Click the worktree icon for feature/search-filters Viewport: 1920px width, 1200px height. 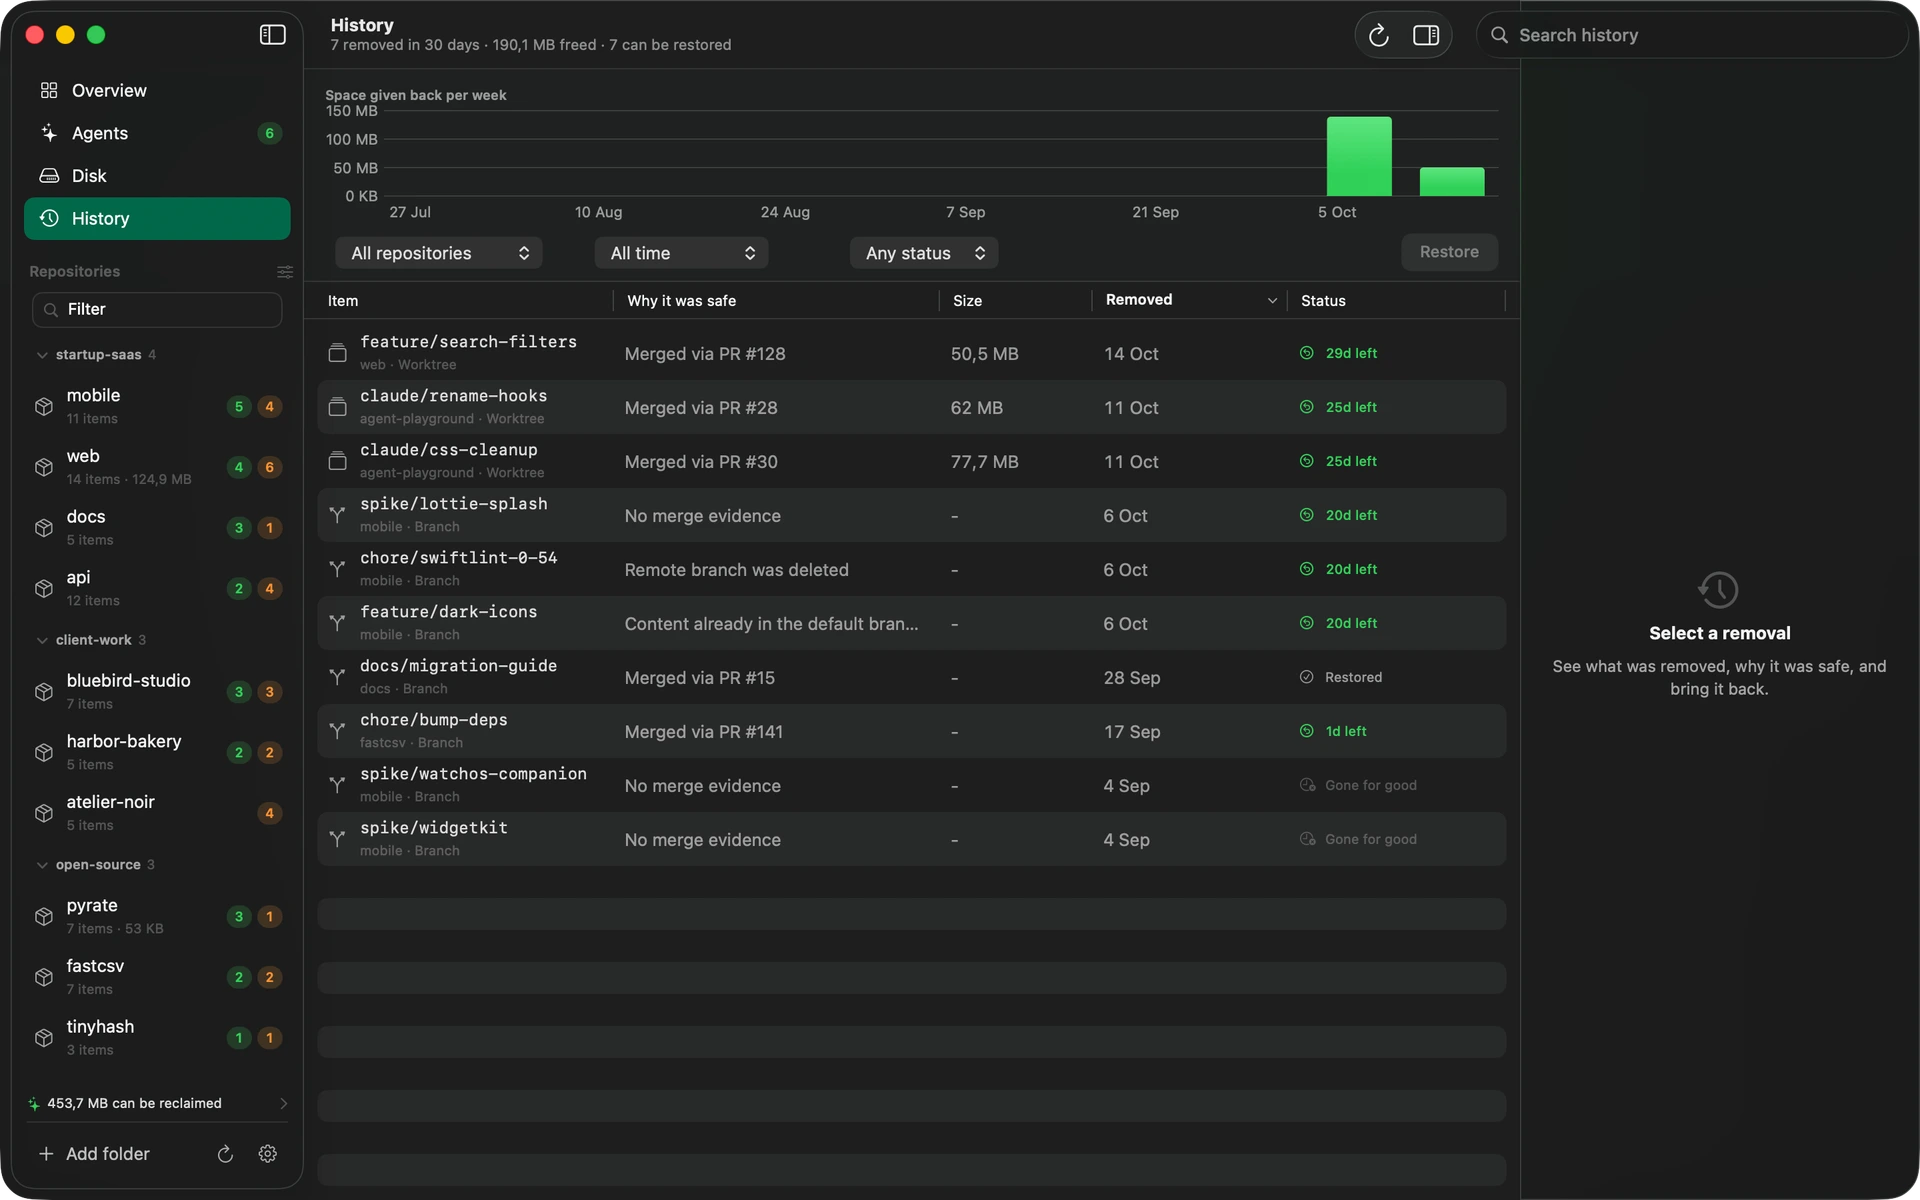click(337, 353)
